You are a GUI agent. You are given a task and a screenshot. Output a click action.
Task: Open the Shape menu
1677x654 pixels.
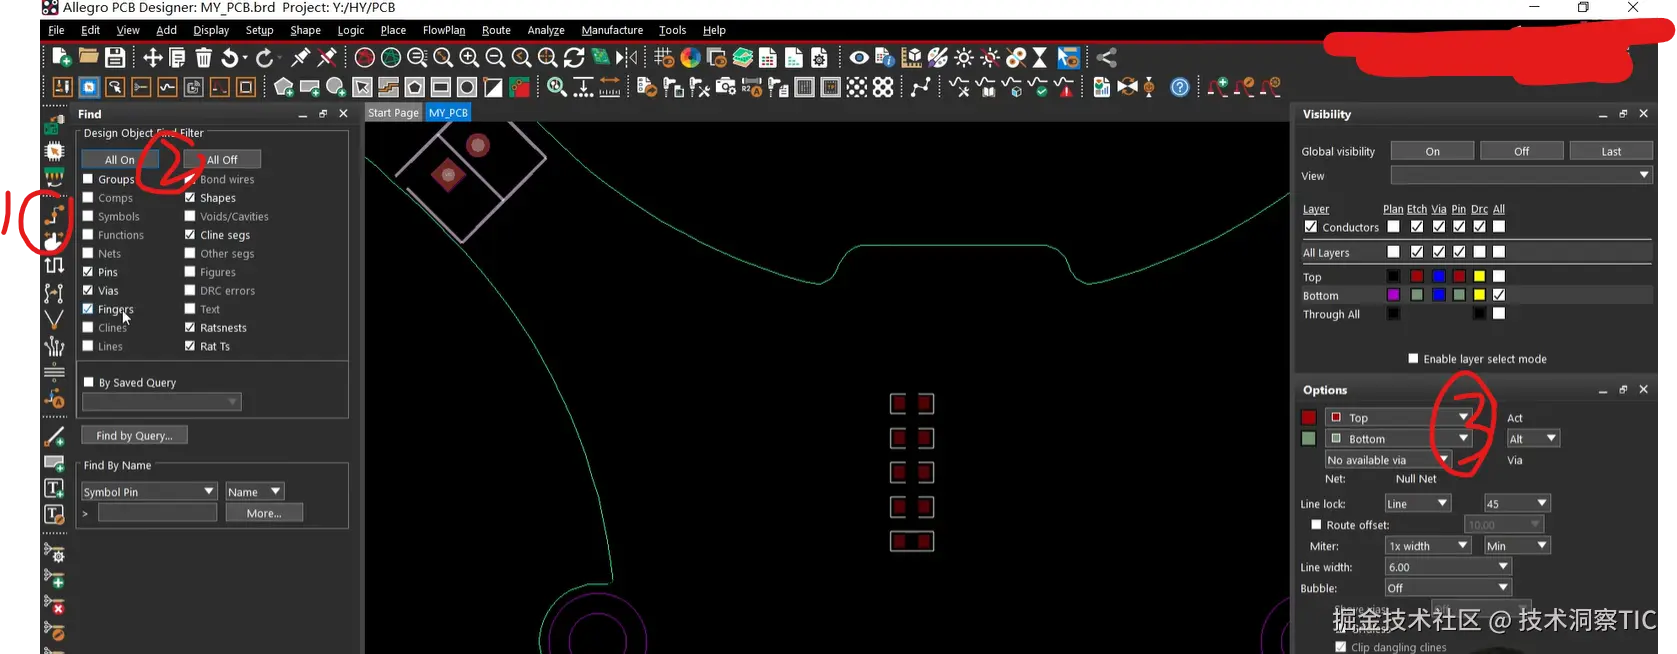coord(305,30)
